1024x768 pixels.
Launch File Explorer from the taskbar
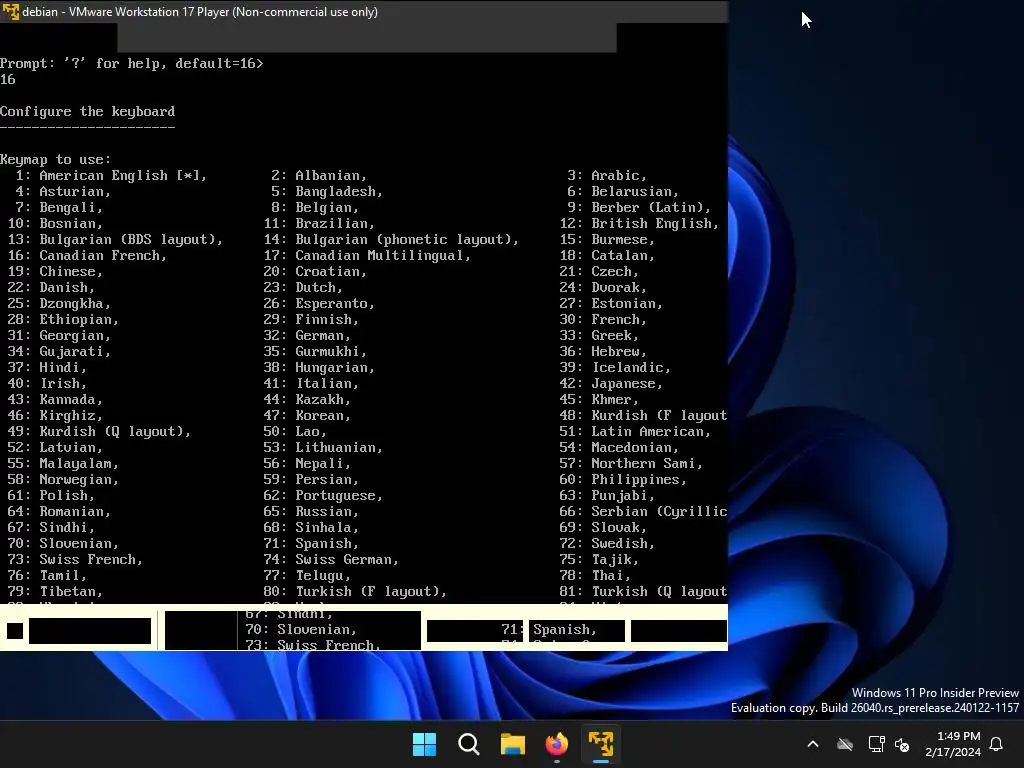click(513, 744)
